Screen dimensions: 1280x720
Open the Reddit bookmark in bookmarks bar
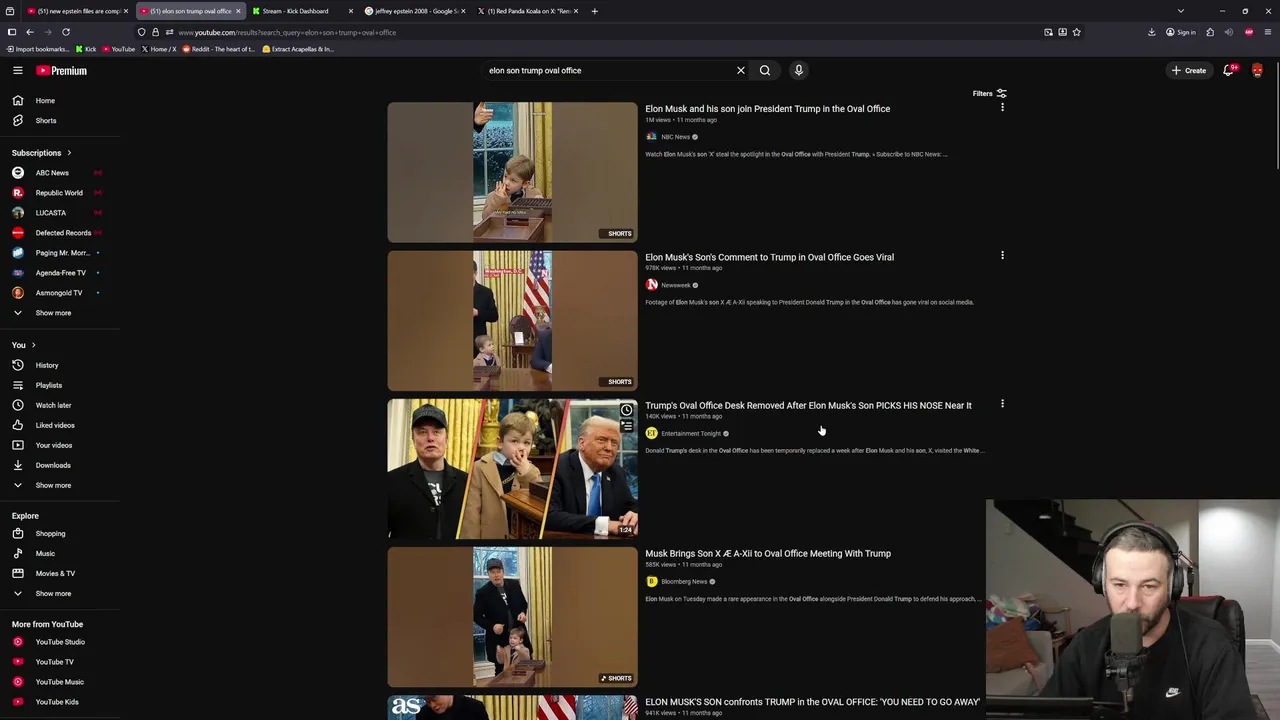point(218,49)
